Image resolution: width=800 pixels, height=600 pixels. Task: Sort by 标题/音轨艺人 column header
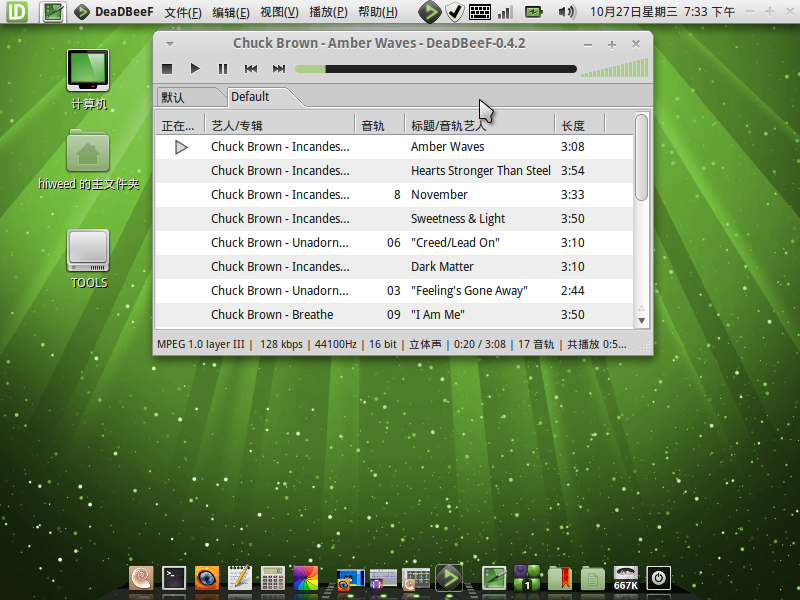pos(479,125)
